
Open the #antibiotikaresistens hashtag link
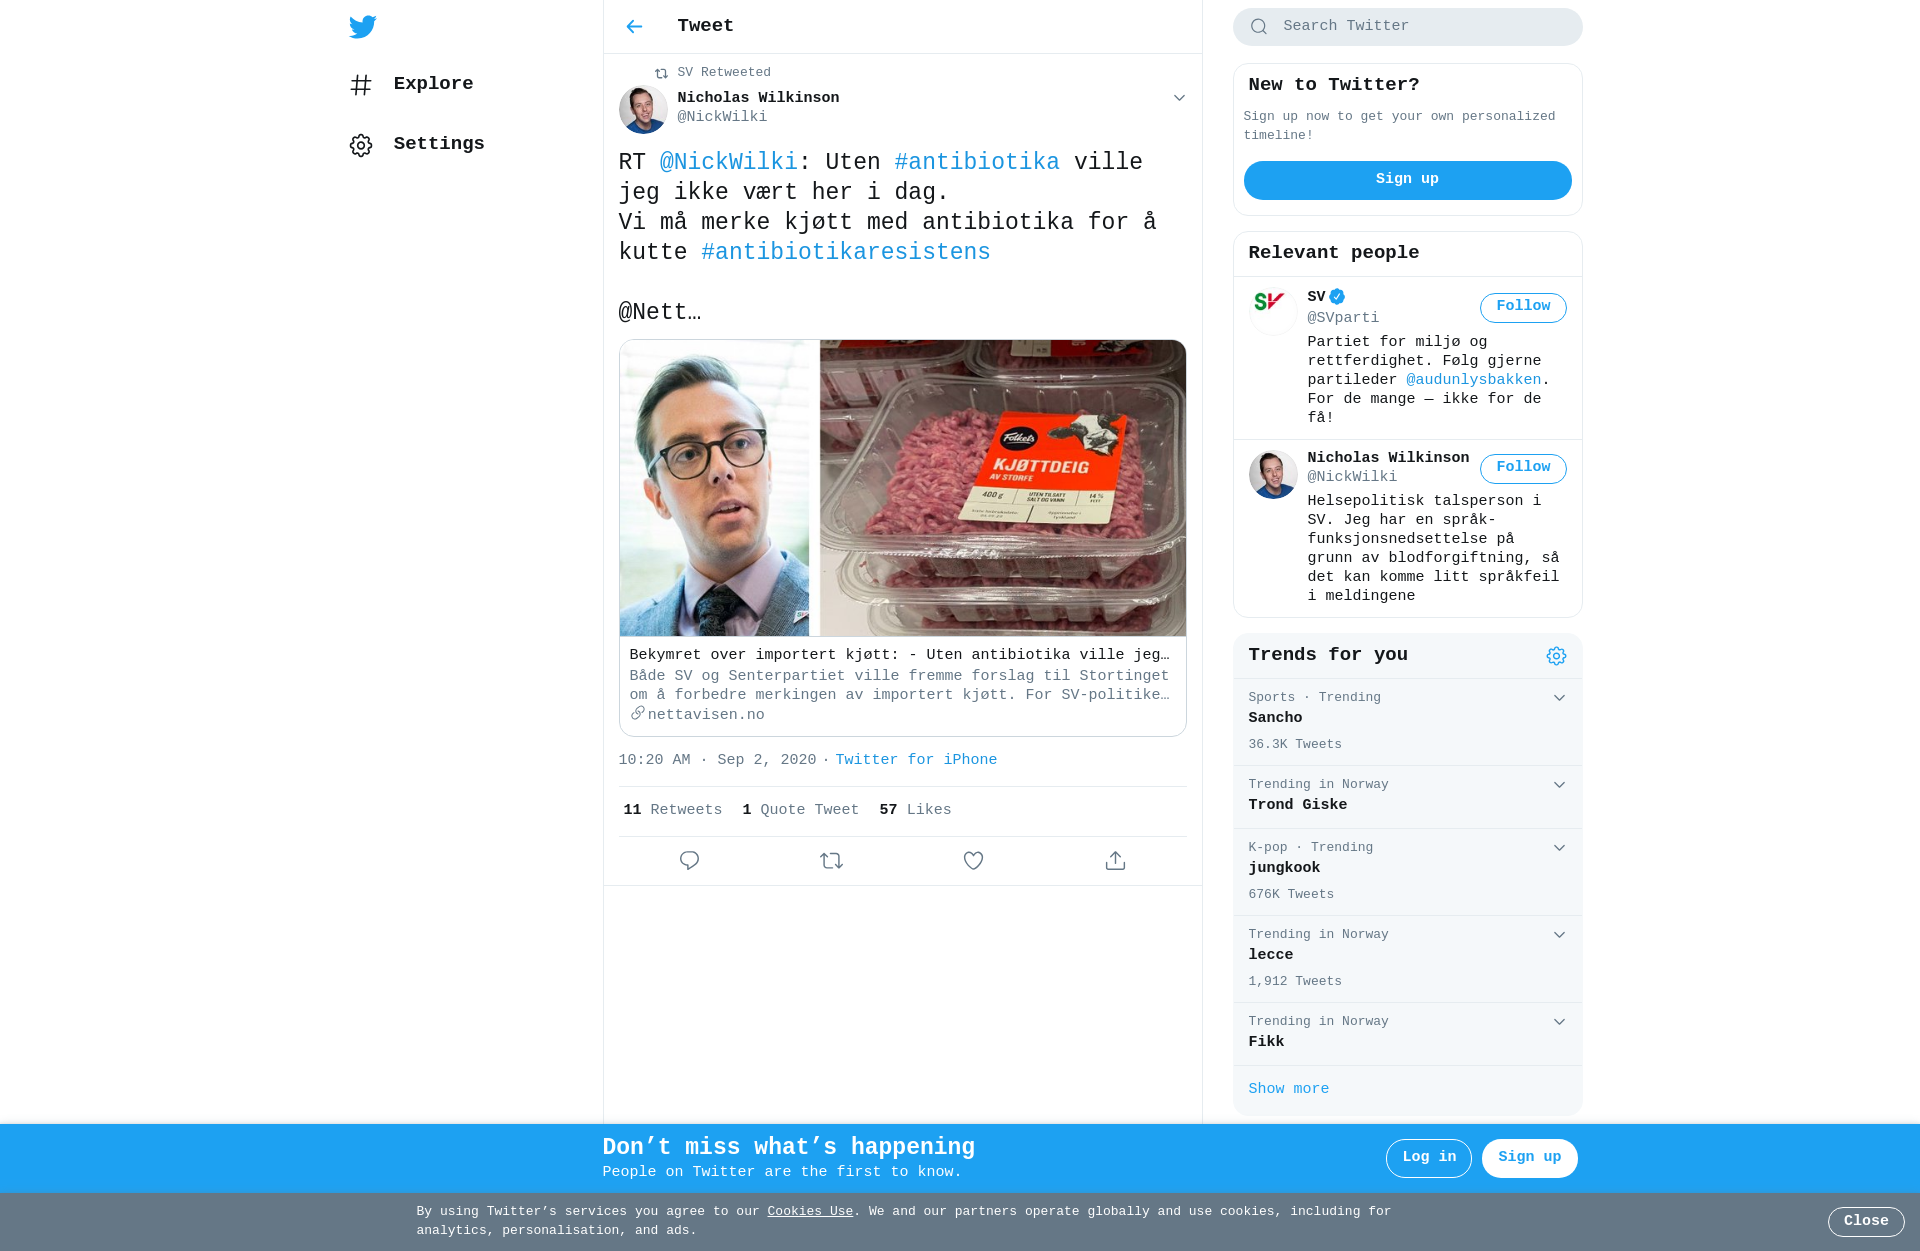coord(846,252)
